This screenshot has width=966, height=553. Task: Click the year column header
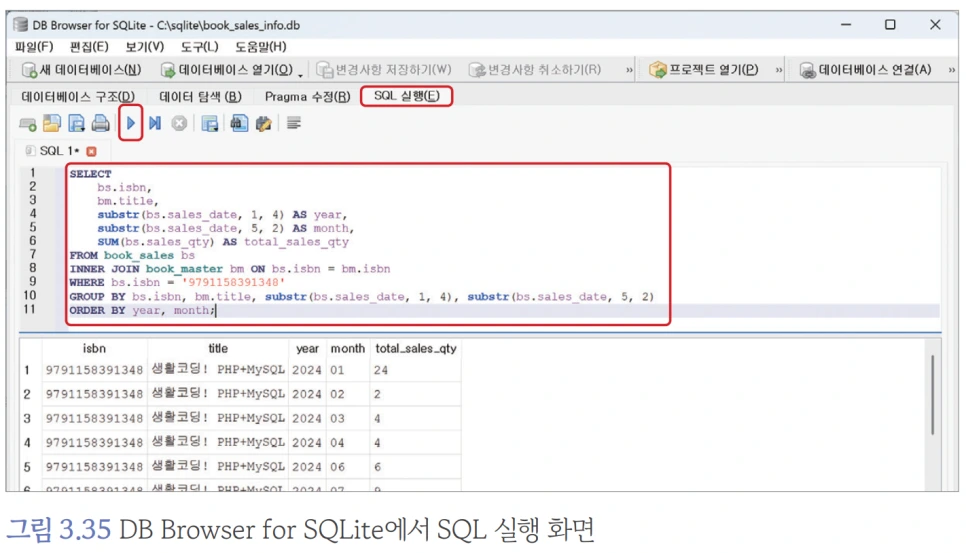307,349
